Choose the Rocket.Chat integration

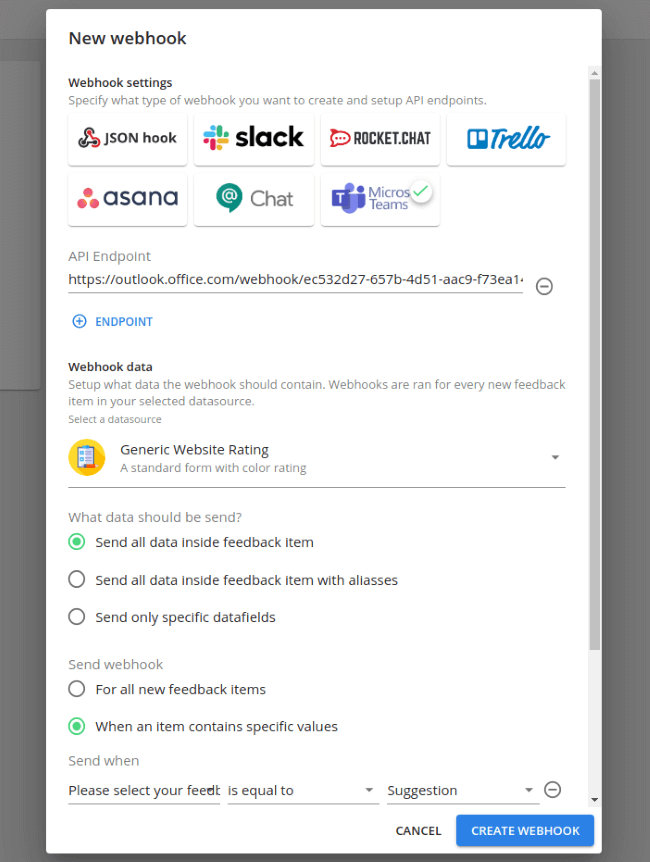pos(380,138)
